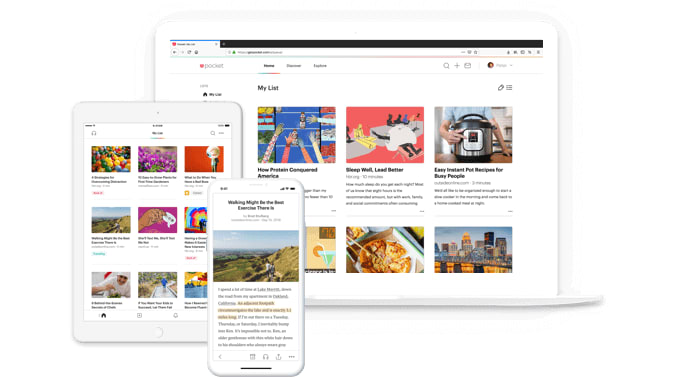This screenshot has width=680, height=378.
Task: Click the browser home icon
Action: [x=196, y=52]
